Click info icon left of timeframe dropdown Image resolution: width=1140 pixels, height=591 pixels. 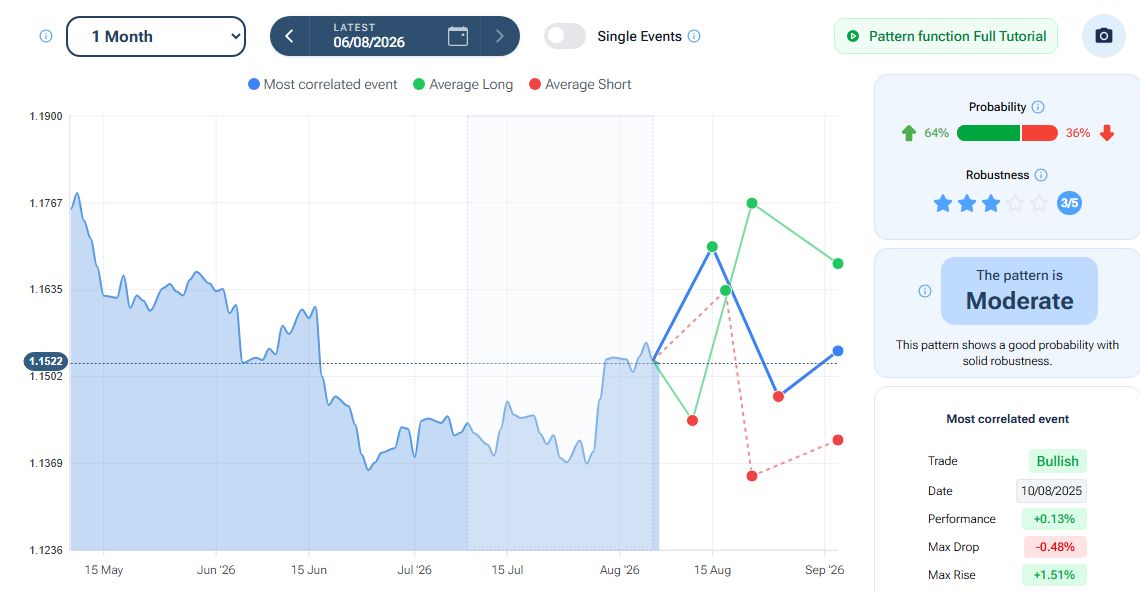(46, 36)
